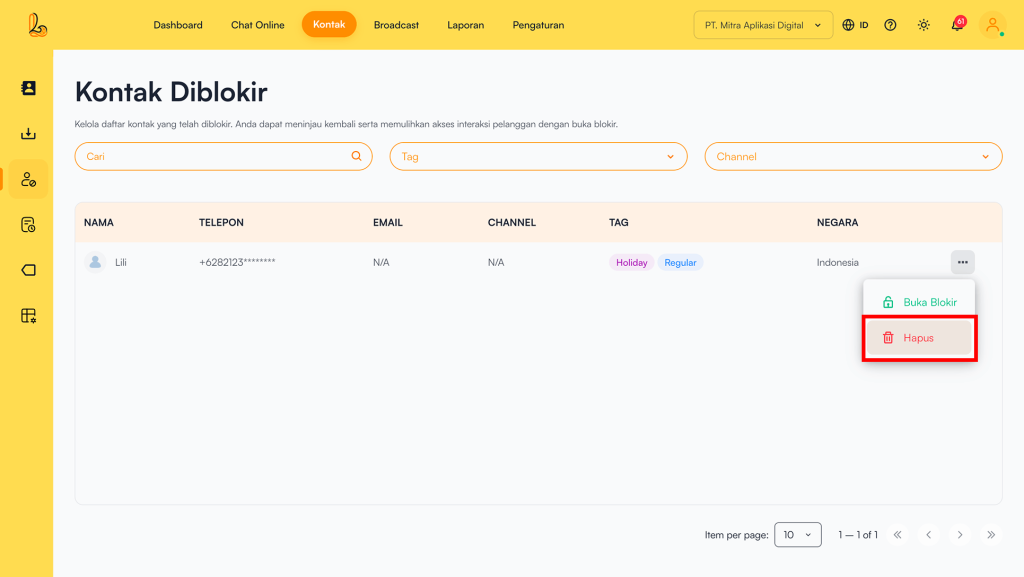Choose Buka Blokir in the context menu
Image resolution: width=1024 pixels, height=577 pixels.
[x=918, y=302]
